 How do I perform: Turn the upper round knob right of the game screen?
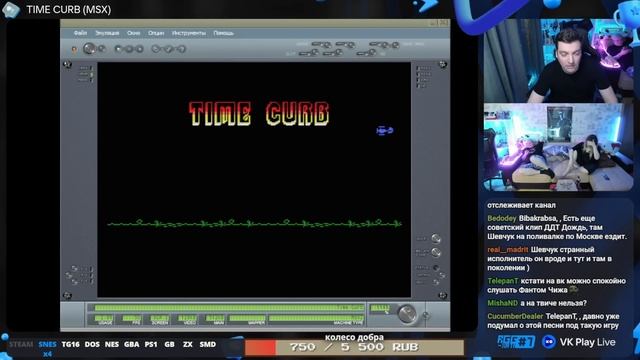pos(436,238)
